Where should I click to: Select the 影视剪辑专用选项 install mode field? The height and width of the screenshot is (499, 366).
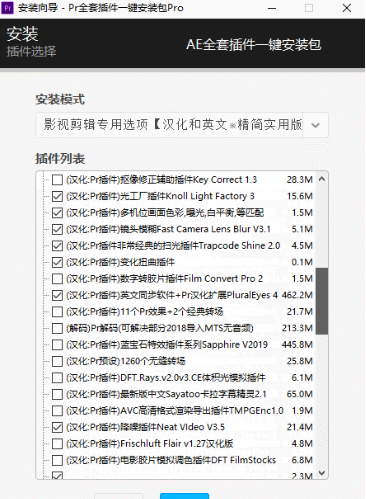point(182,125)
